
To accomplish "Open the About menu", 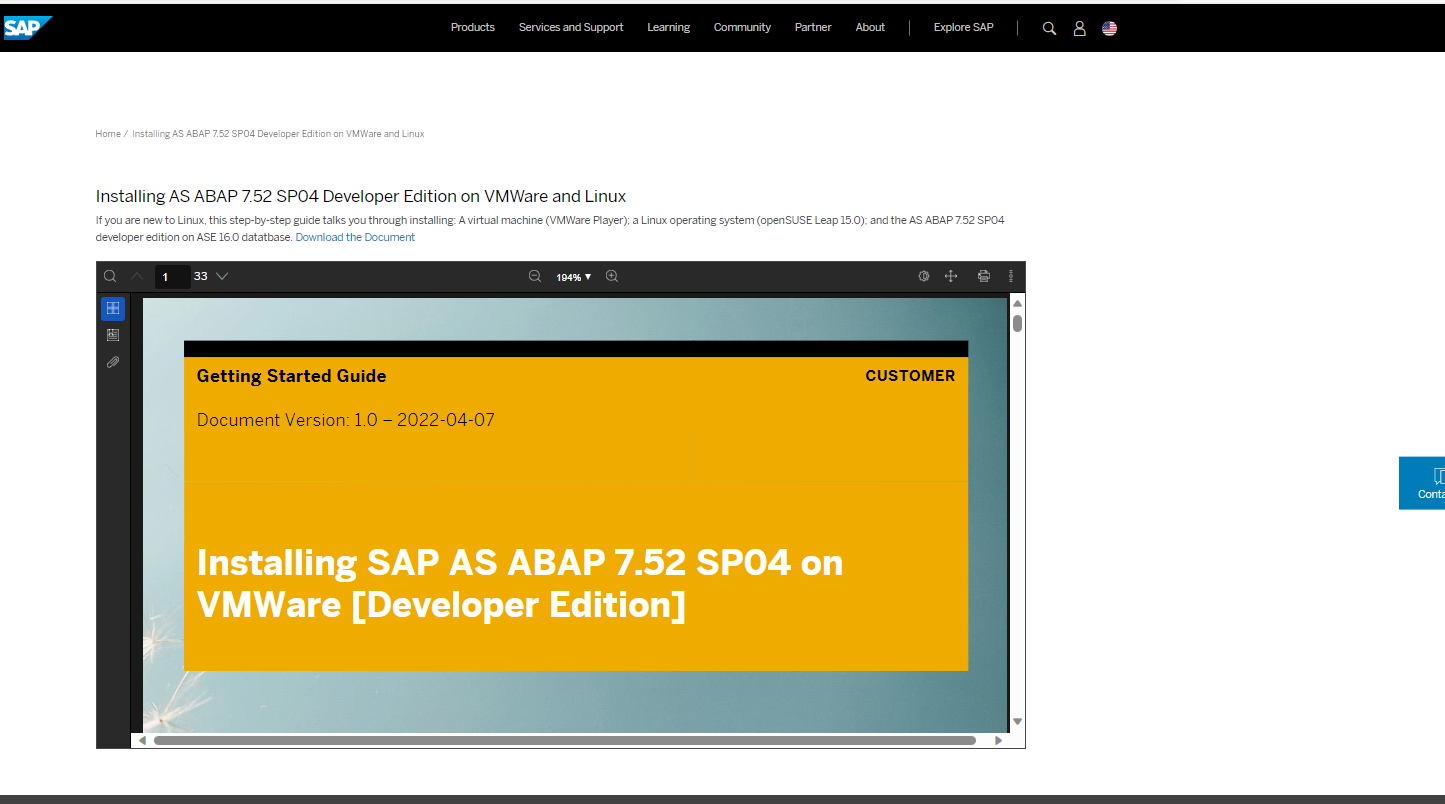I will pyautogui.click(x=870, y=27).
